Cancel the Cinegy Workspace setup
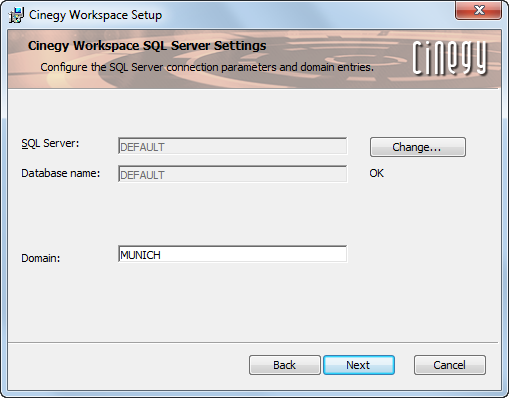Image resolution: width=509 pixels, height=398 pixels. [449, 365]
